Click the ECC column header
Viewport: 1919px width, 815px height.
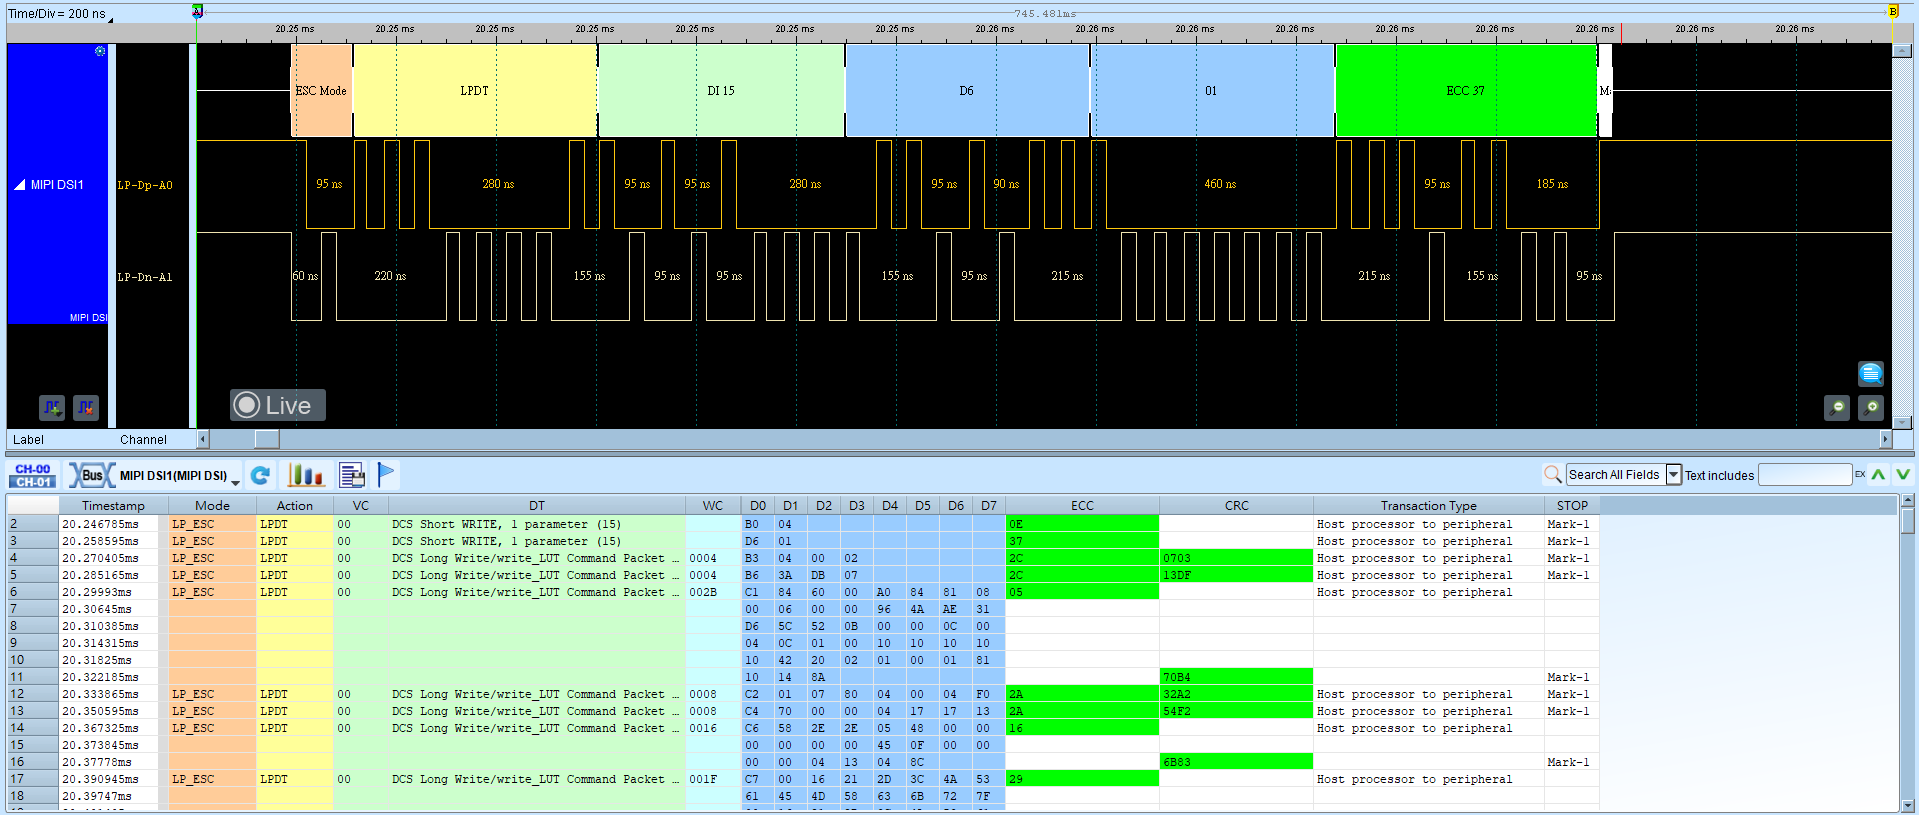coord(1082,505)
